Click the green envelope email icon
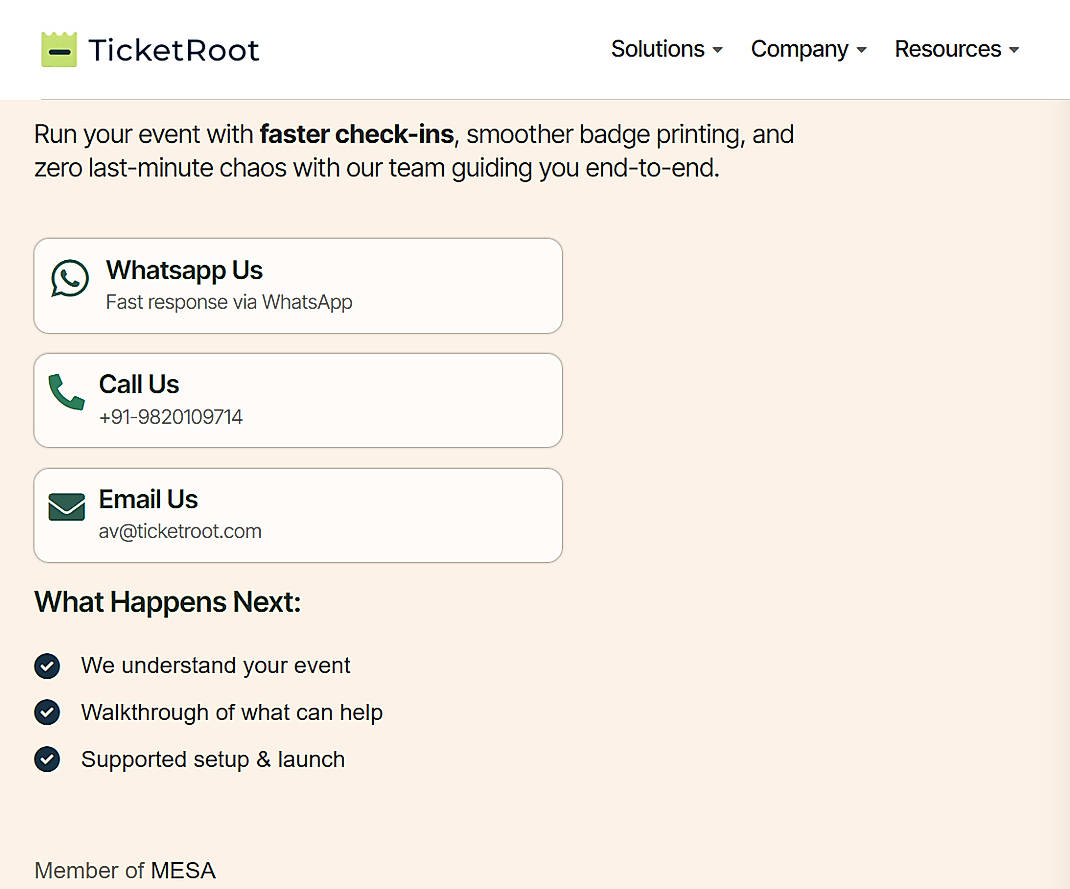This screenshot has width=1070, height=889. click(67, 507)
